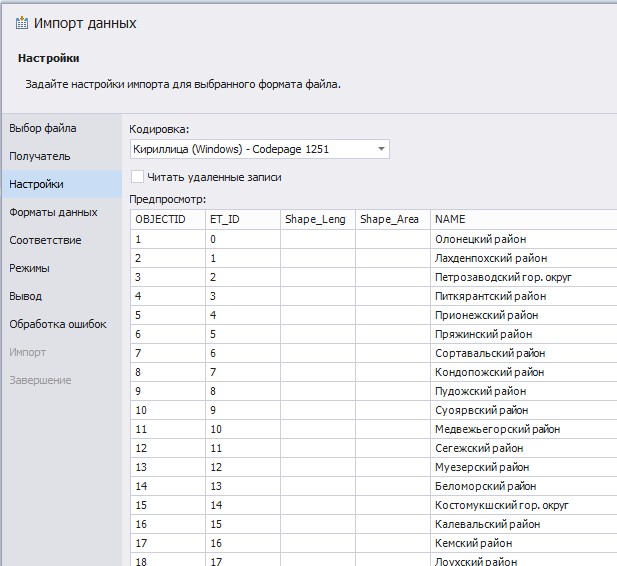Open the Вывод step in sidebar

coord(26,296)
